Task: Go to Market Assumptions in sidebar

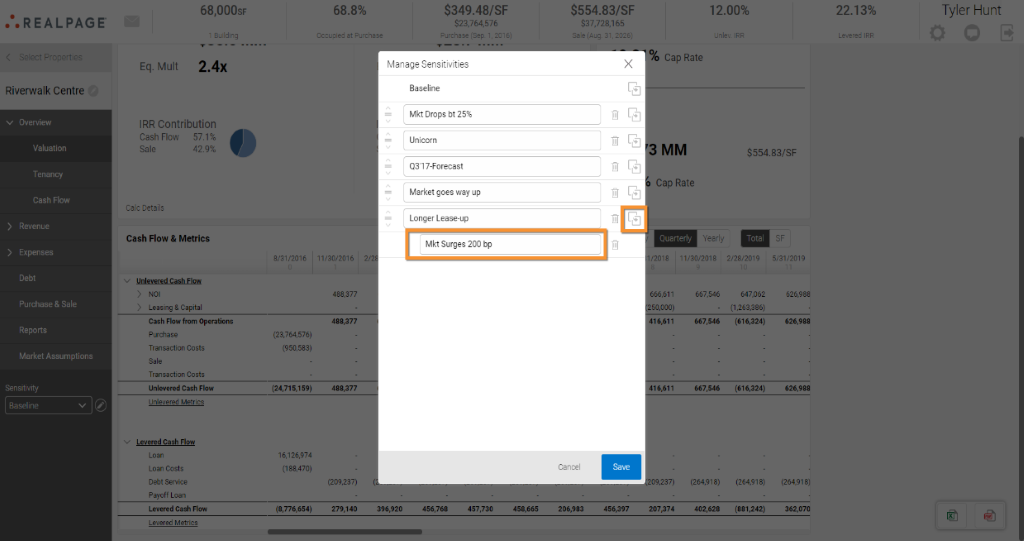Action: coord(56,356)
